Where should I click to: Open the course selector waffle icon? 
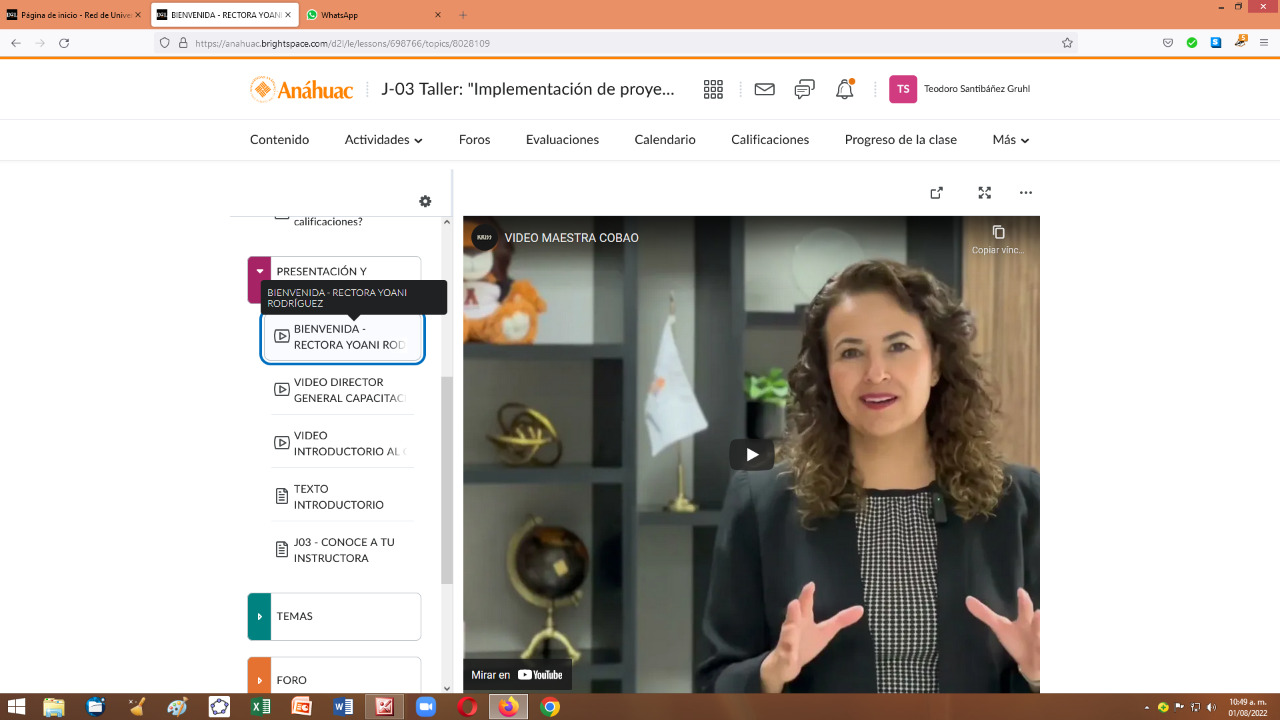coord(713,89)
